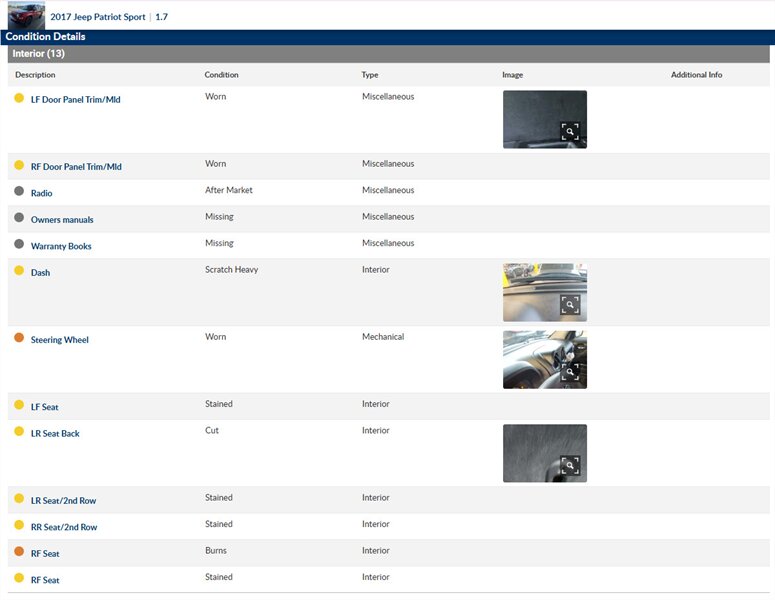Image resolution: width=775 pixels, height=600 pixels.
Task: Click gray status dot beside Radio
Action: click(x=19, y=192)
